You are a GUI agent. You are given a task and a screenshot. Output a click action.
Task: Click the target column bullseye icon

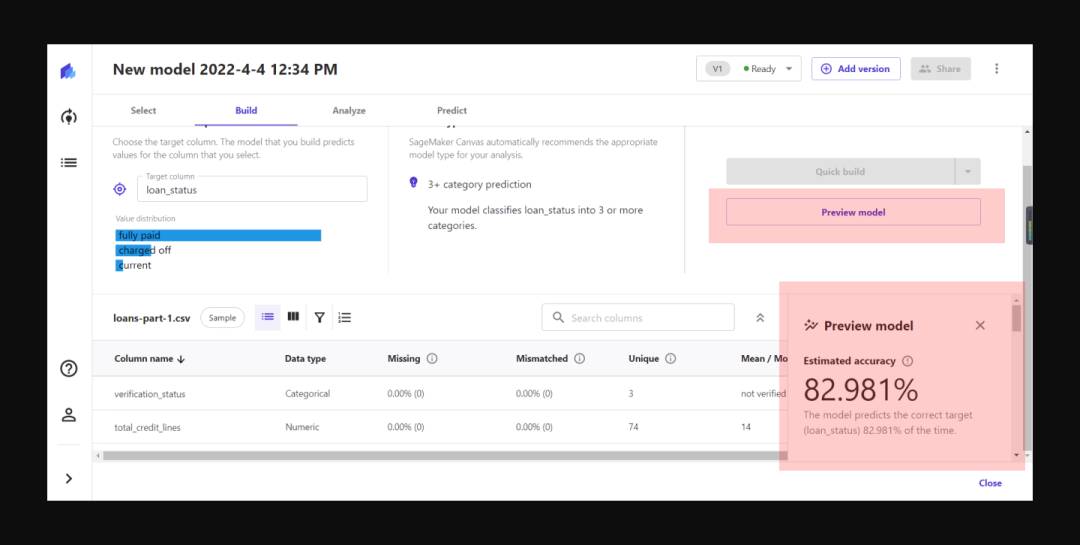[x=120, y=189]
